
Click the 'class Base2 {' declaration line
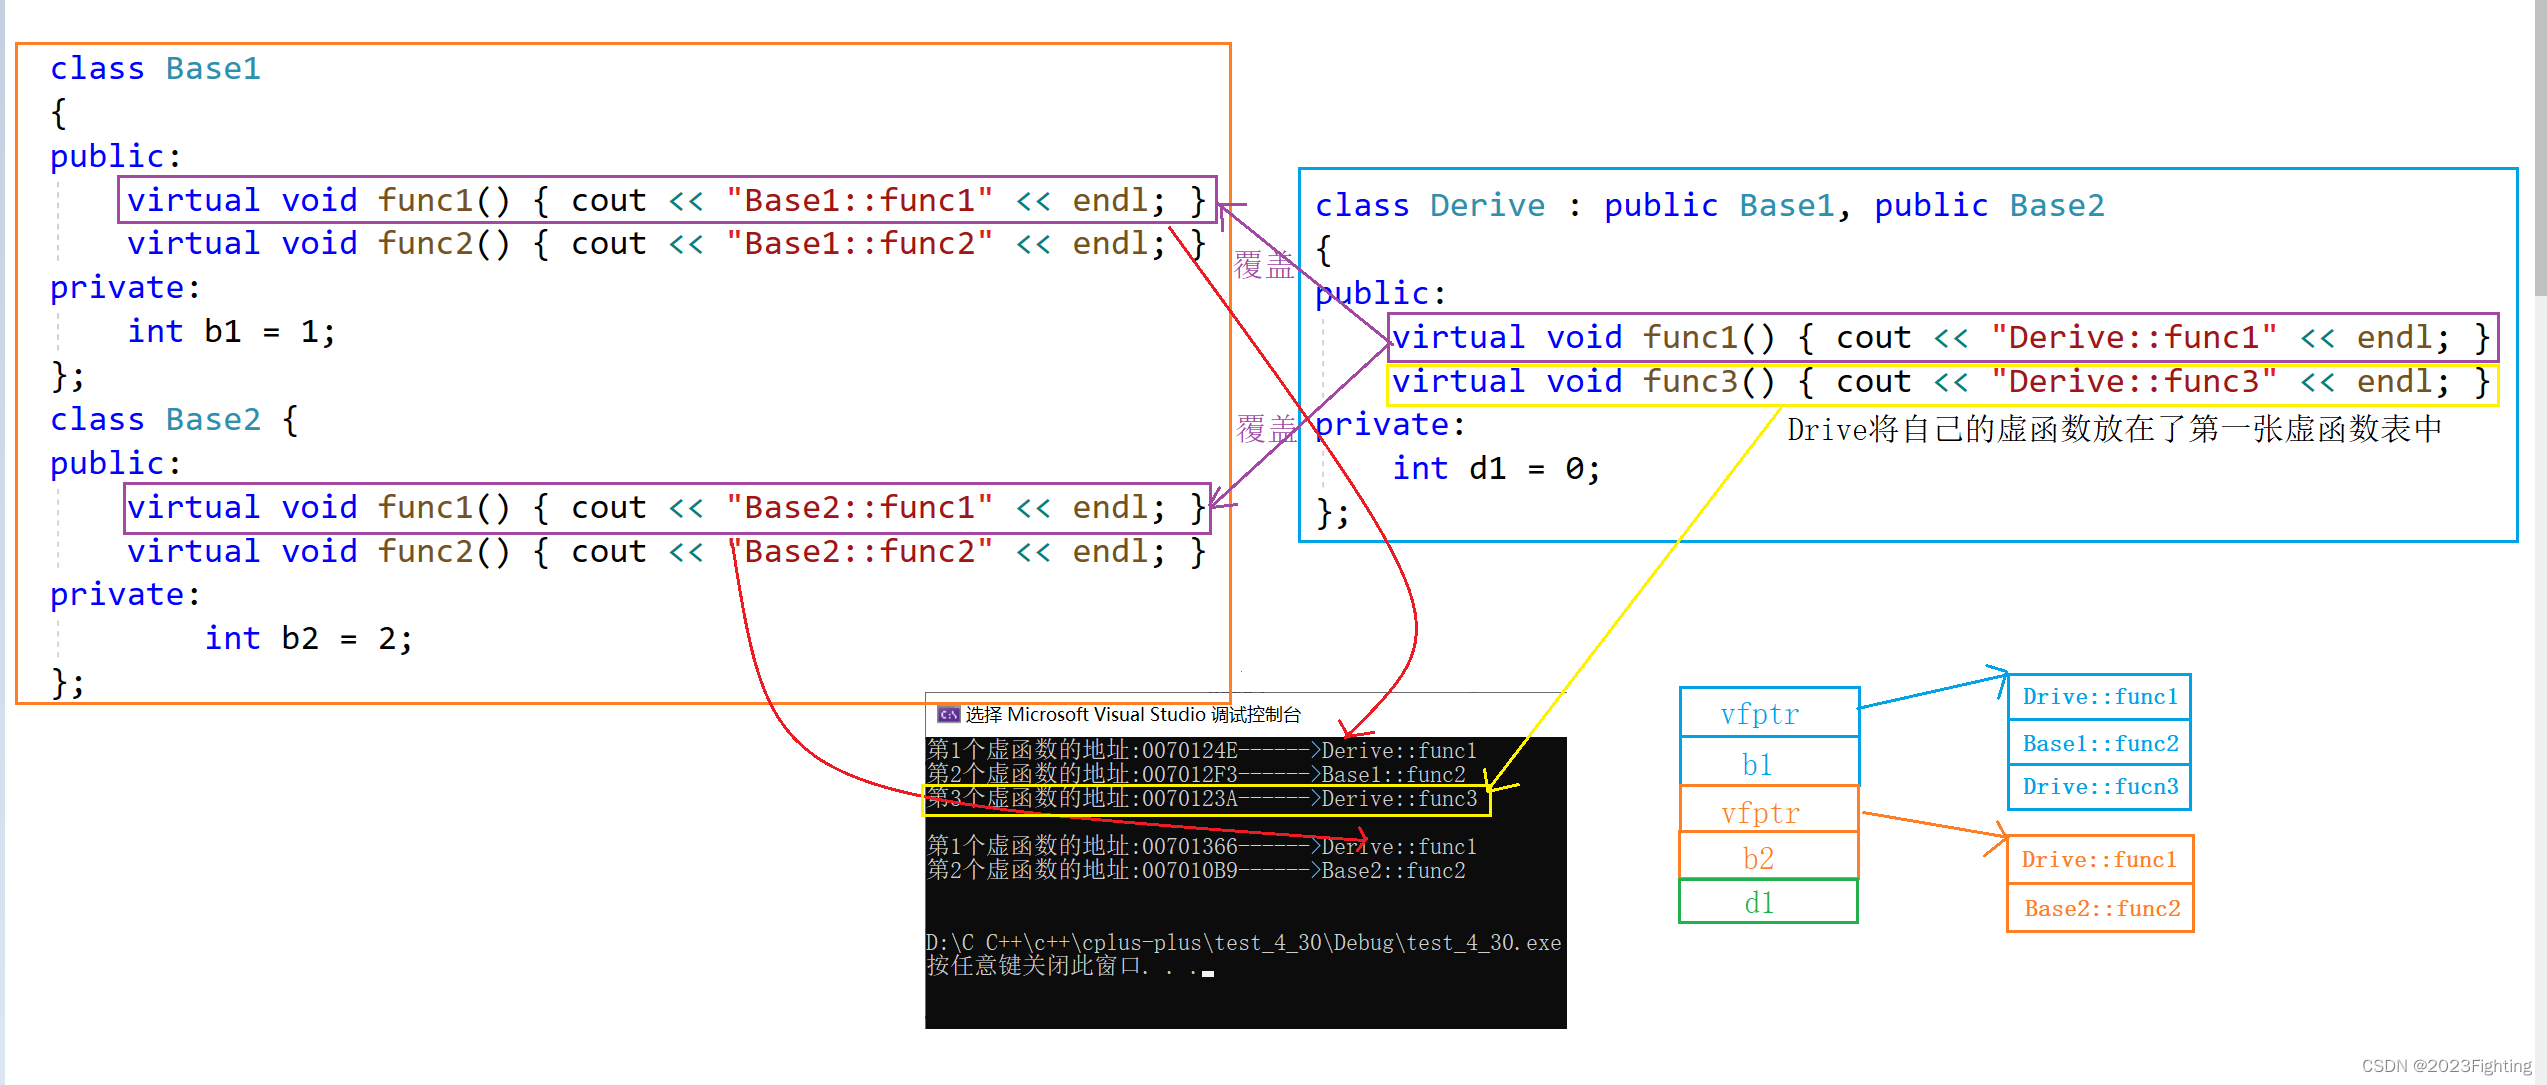(x=174, y=419)
